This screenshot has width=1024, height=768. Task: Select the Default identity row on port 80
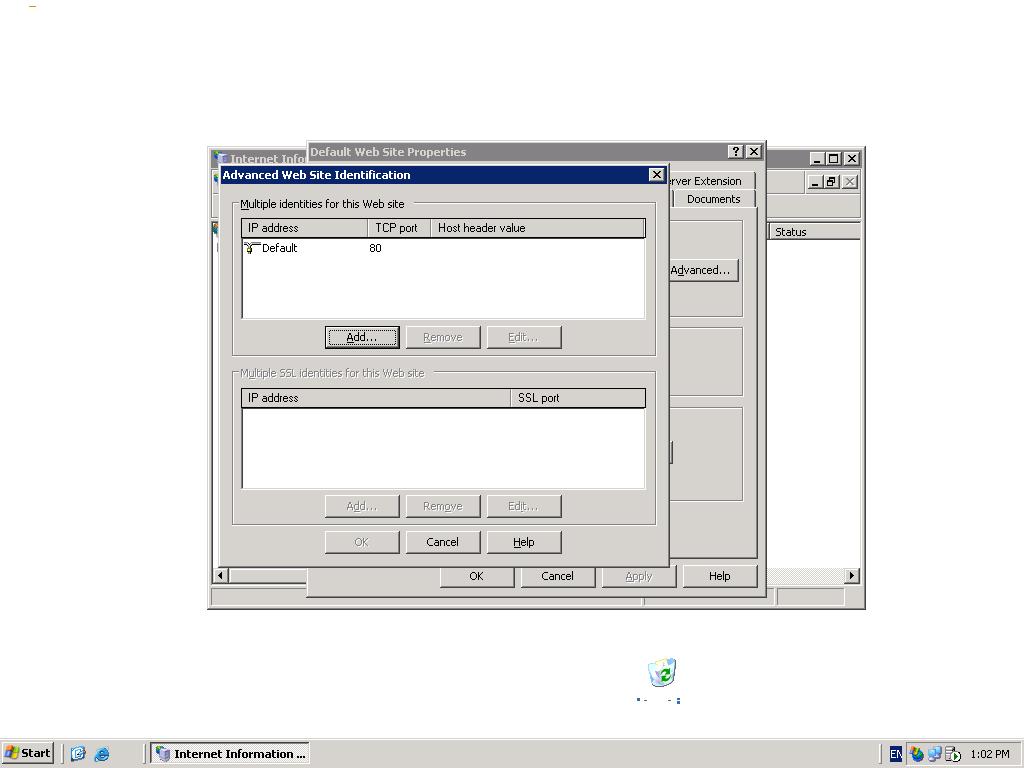[x=443, y=248]
